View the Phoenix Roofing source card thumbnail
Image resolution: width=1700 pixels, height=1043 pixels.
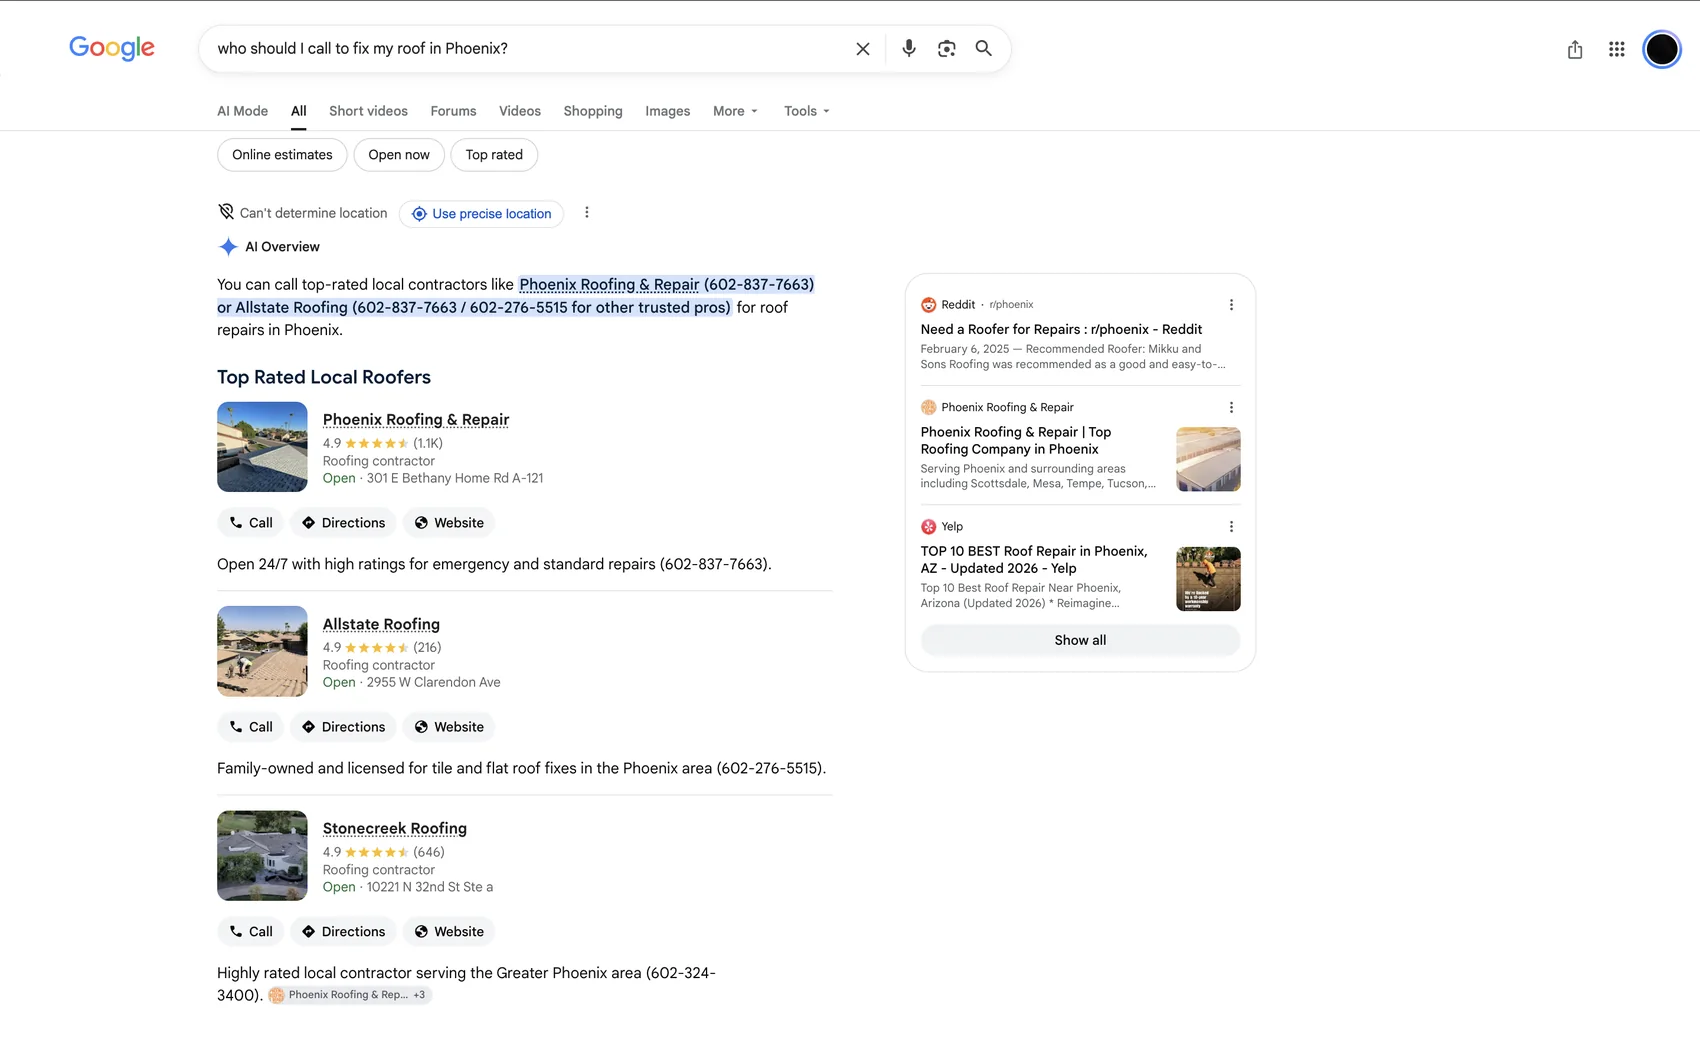1208,459
